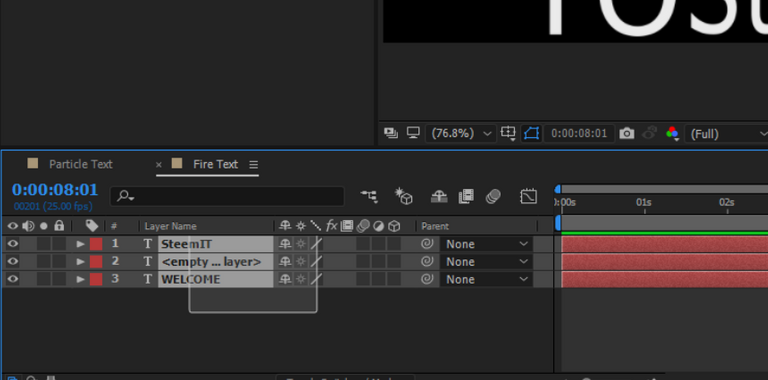Image resolution: width=768 pixels, height=380 pixels.
Task: Hide the SteemIT layer eye
Action: tap(12, 244)
